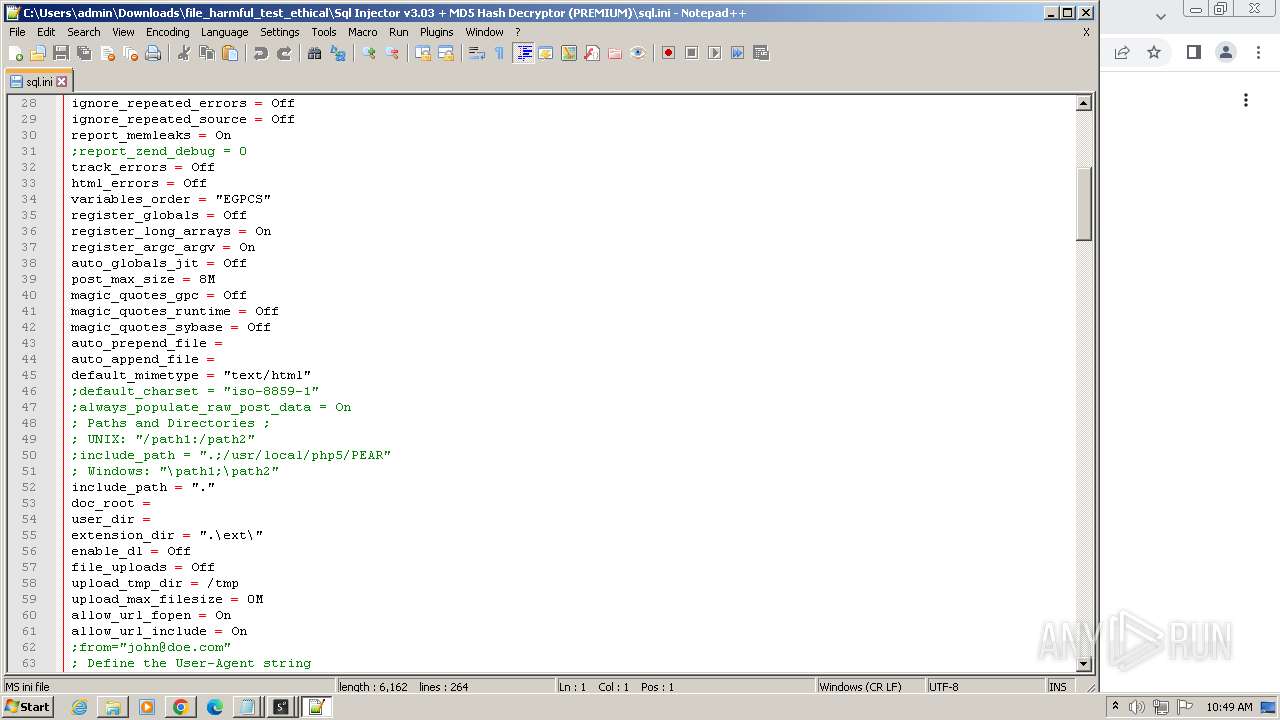The width and height of the screenshot is (1280, 720).
Task: Toggle the monitoring eye icon
Action: [x=638, y=53]
